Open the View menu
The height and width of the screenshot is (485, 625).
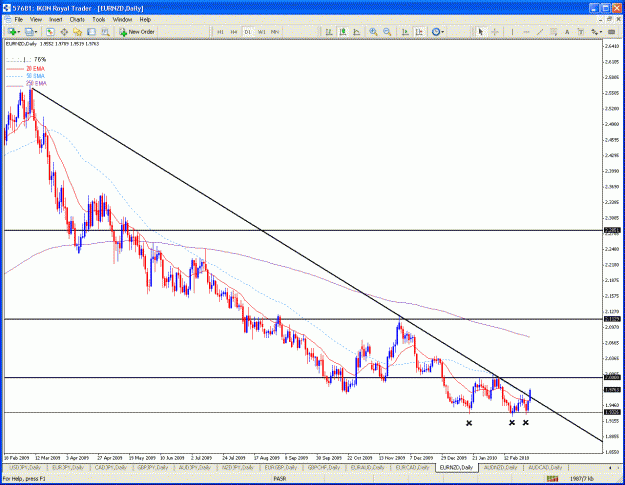pos(36,19)
